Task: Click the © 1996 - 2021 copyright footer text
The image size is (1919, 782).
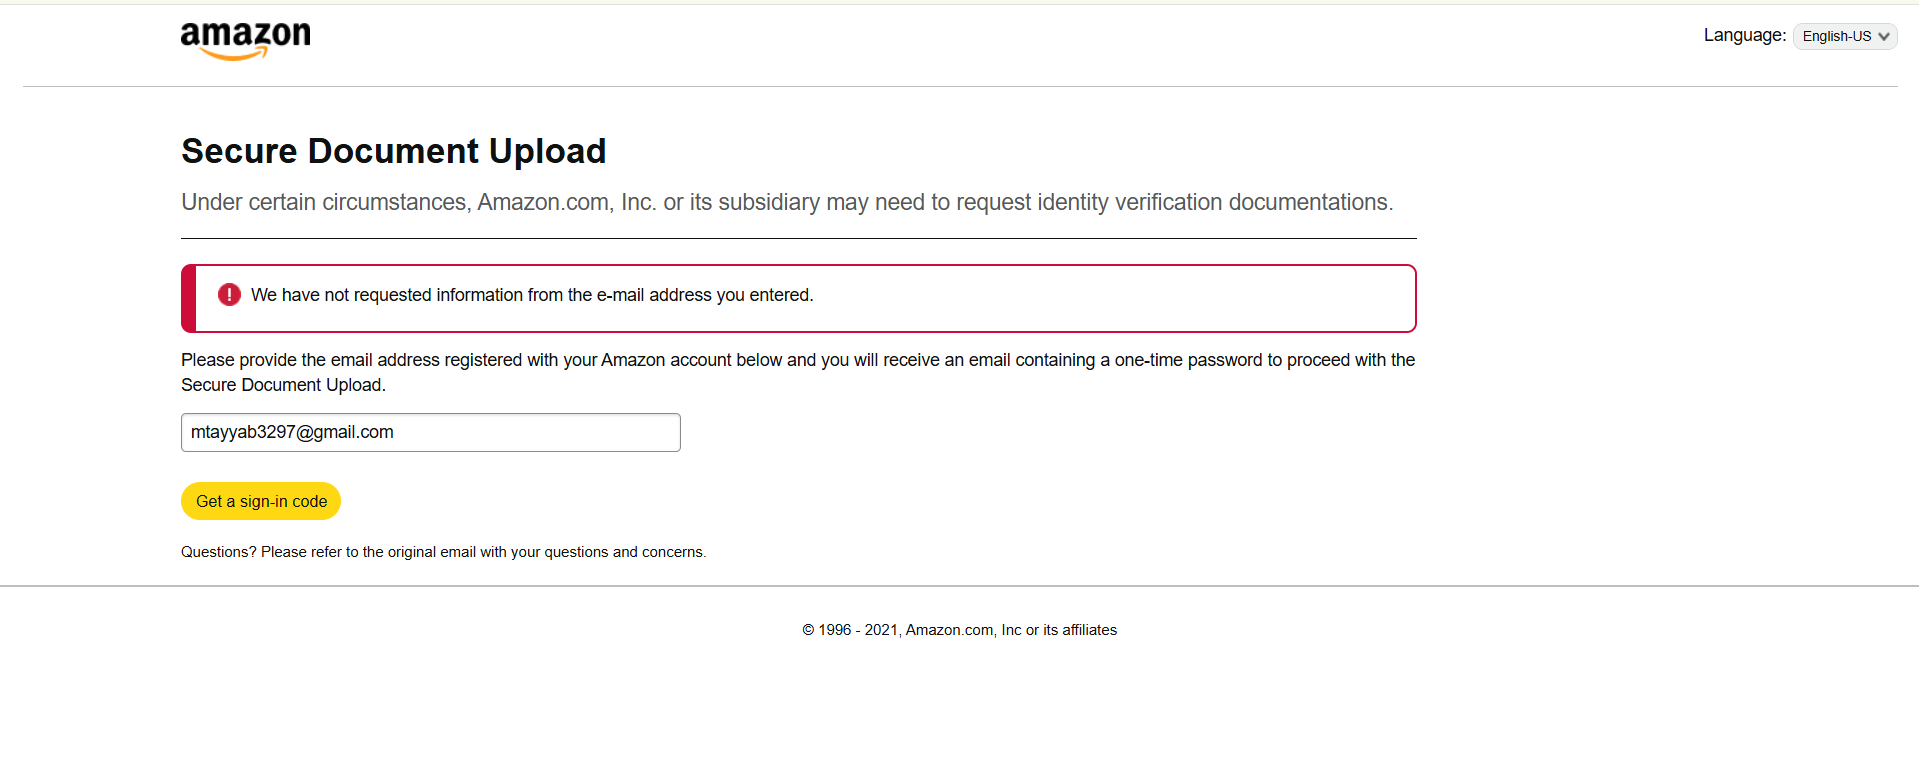Action: tap(960, 630)
